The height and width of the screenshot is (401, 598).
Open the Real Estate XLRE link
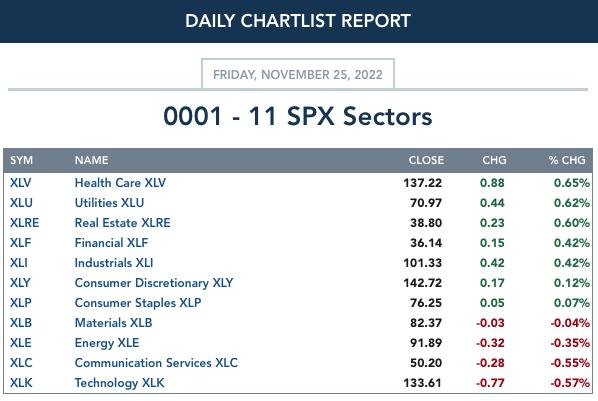(122, 223)
